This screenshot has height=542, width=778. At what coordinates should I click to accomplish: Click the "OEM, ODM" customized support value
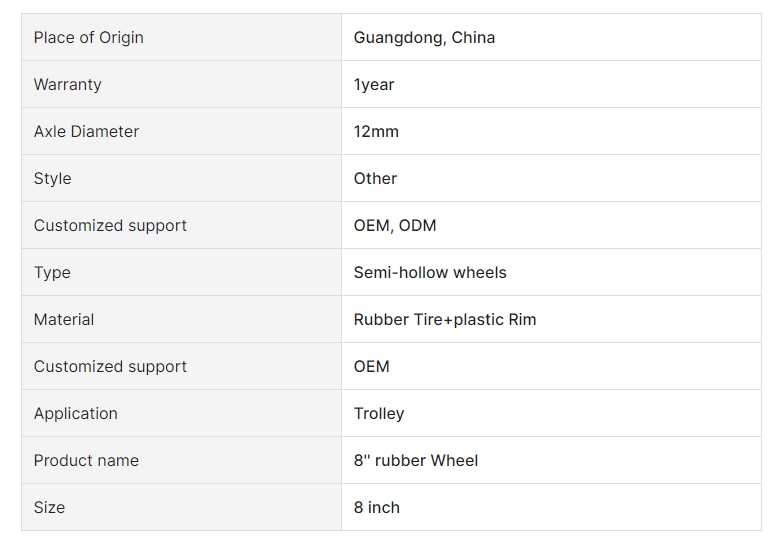395,226
